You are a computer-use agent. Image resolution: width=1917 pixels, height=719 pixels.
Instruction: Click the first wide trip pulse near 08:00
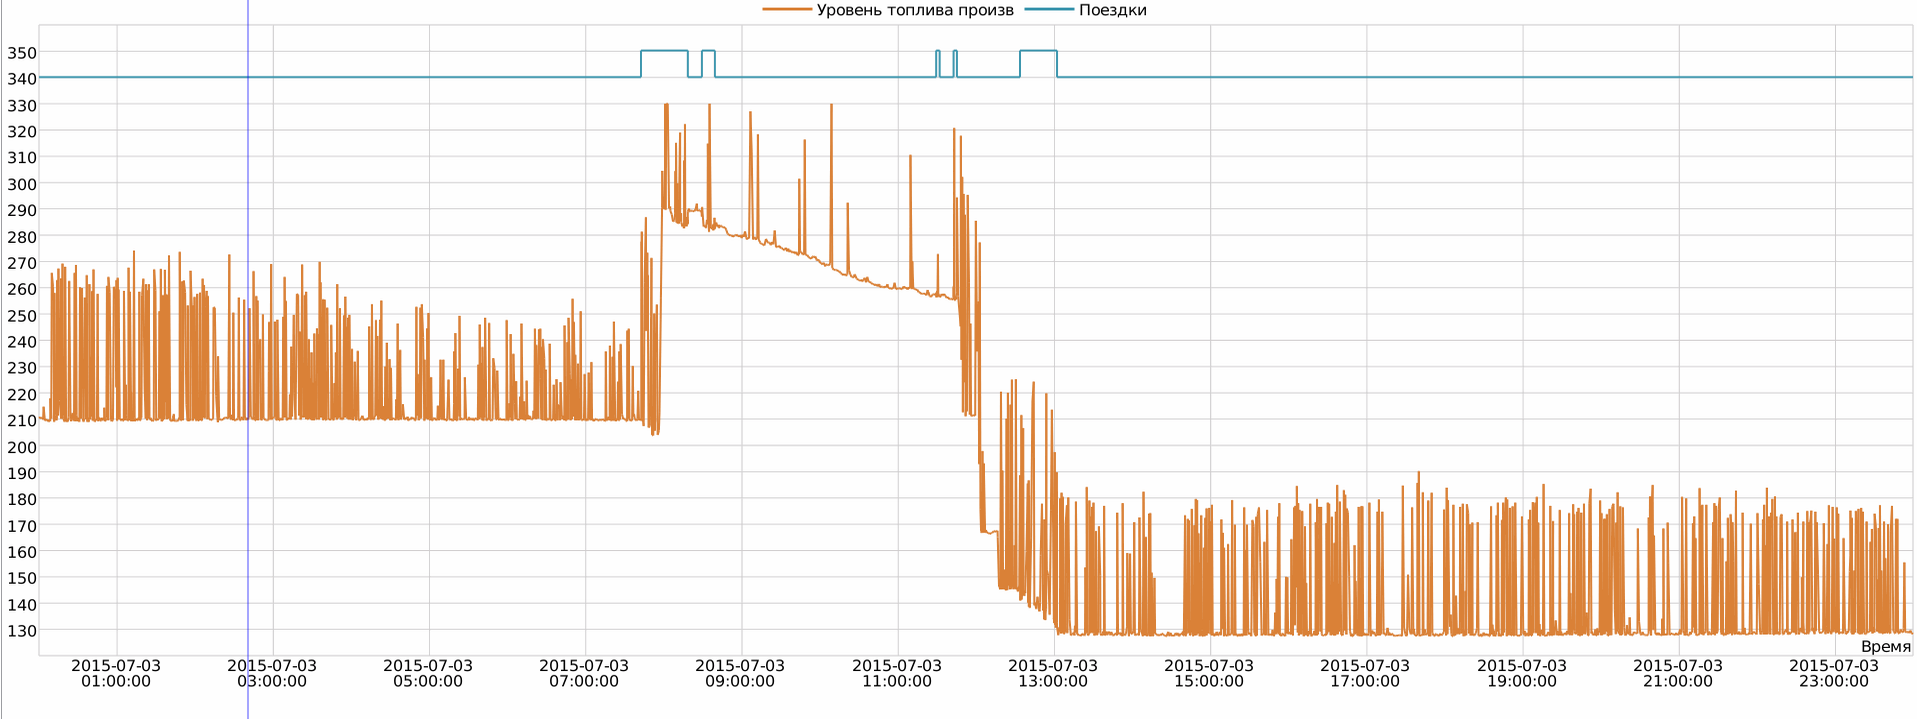pyautogui.click(x=664, y=51)
